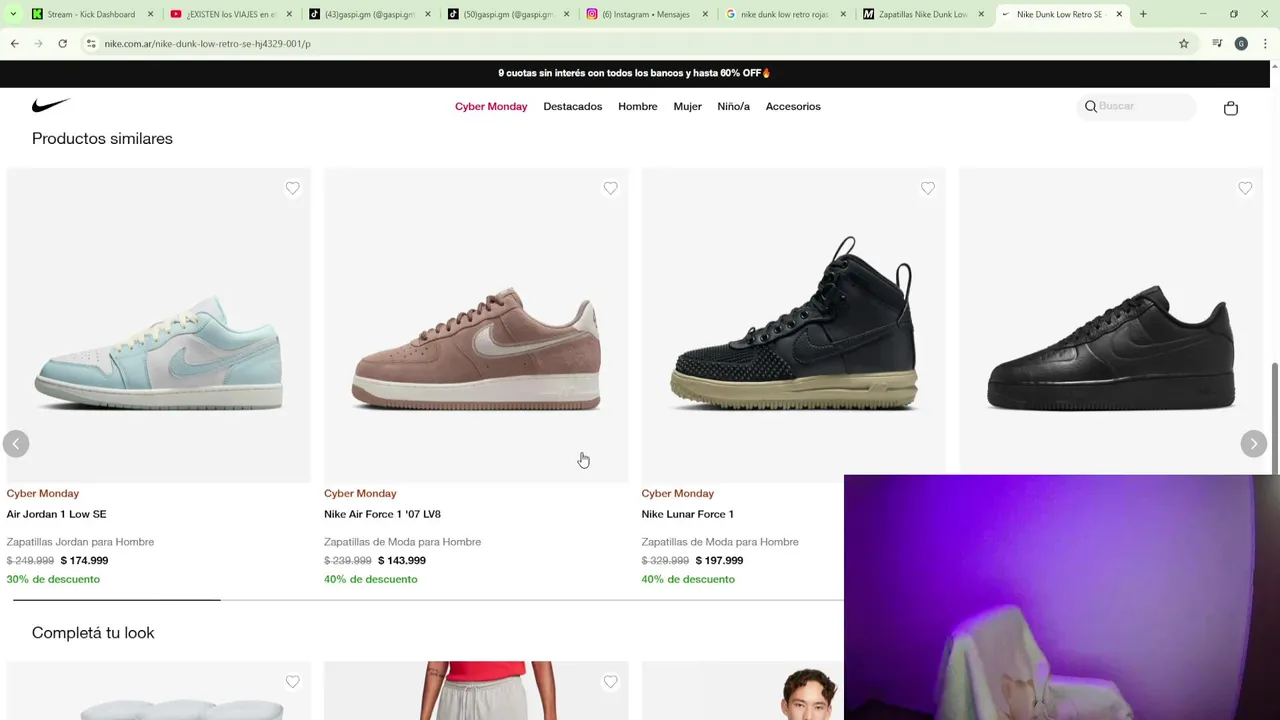Click 'Zapatillas Jordan para Hombre' text

tap(80, 542)
